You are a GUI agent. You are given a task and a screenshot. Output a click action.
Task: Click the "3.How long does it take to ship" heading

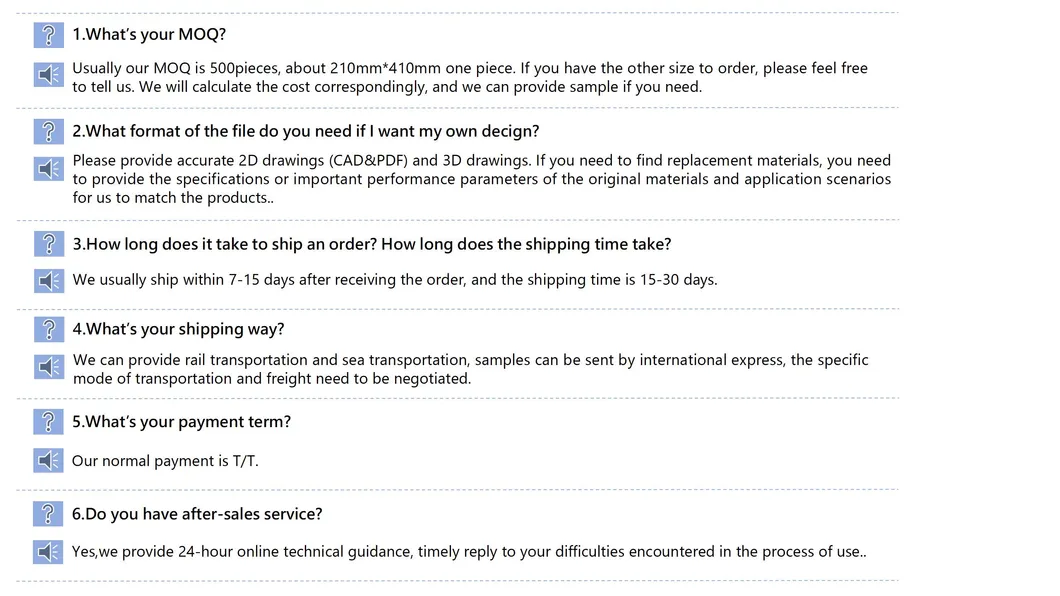(371, 244)
